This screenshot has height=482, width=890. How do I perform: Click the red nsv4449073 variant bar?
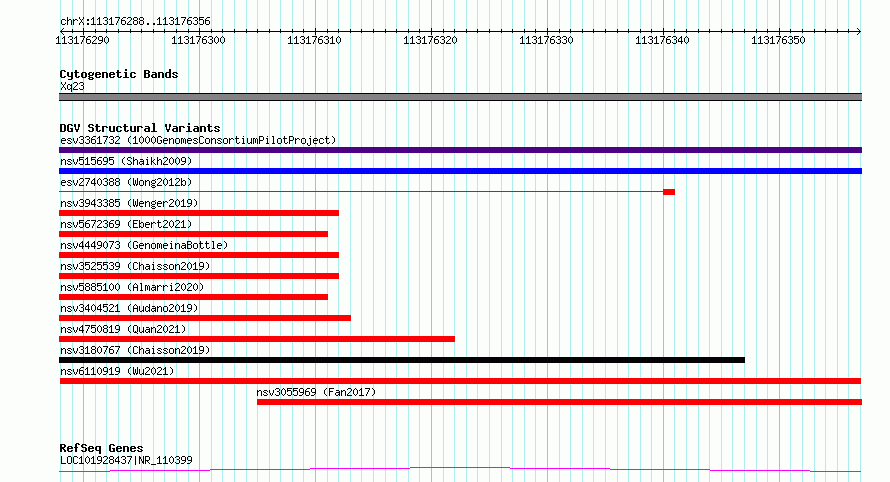(199, 255)
